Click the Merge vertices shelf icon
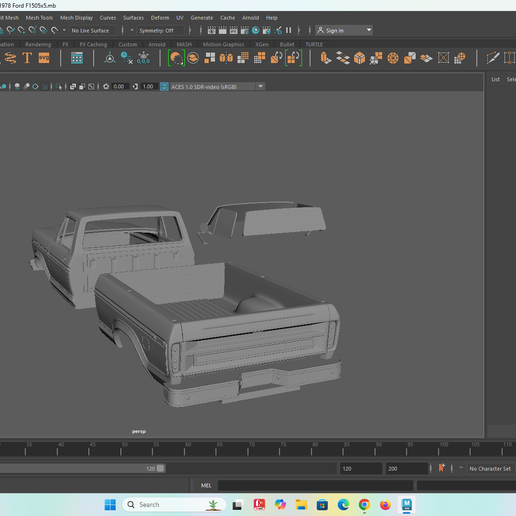Image resolution: width=516 pixels, height=516 pixels. click(x=376, y=58)
